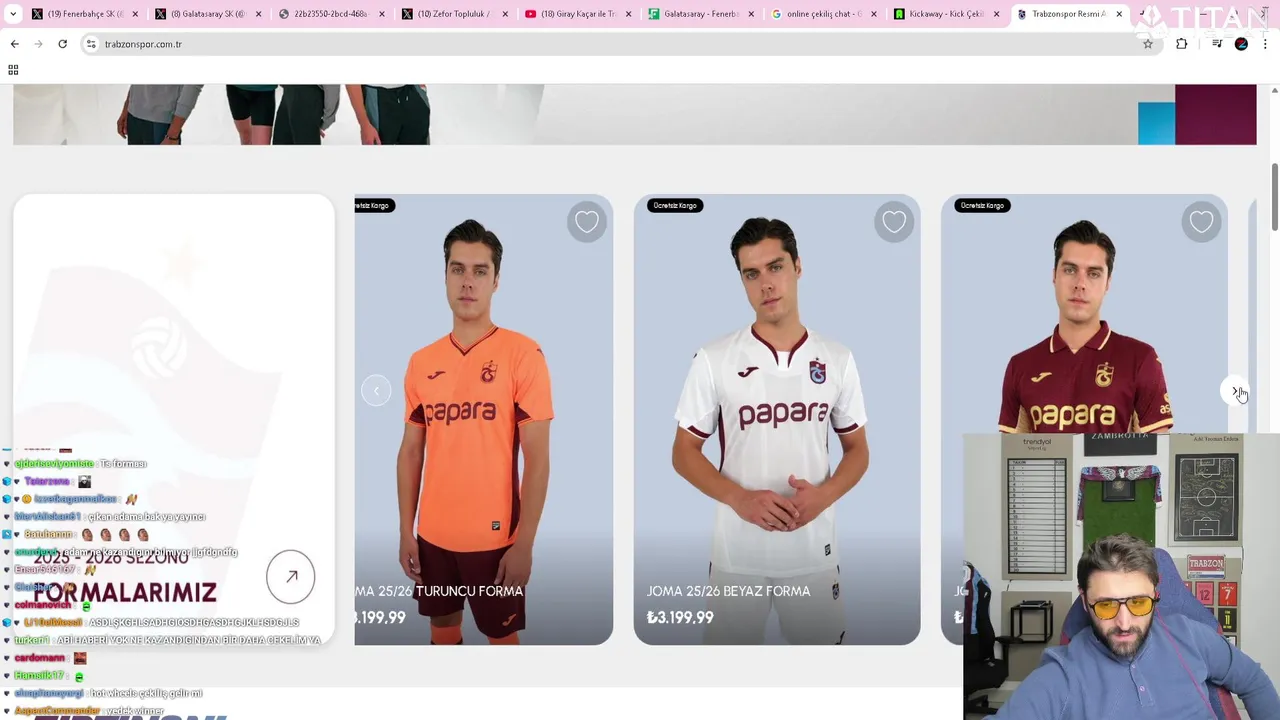Viewport: 1280px width, 720px height.
Task: Click the Formalarımız heading text
Action: click(x=124, y=592)
